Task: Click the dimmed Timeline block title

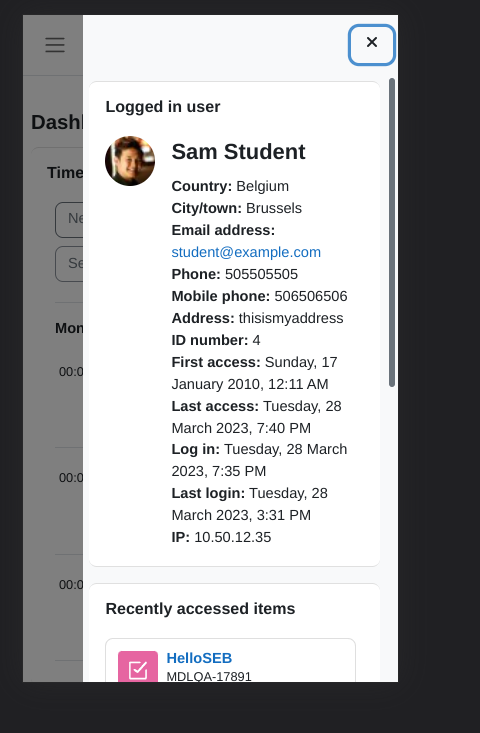Action: pyautogui.click(x=65, y=172)
